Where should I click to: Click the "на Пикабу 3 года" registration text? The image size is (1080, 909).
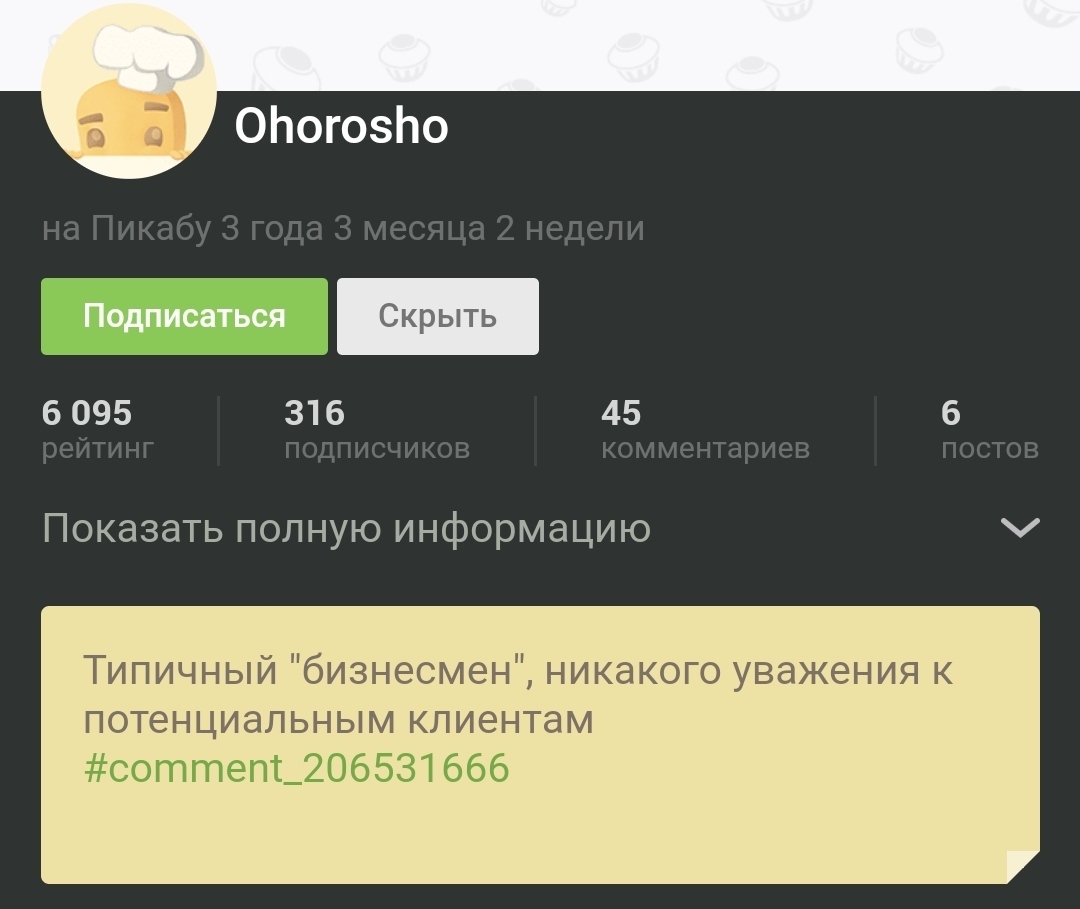pyautogui.click(x=182, y=229)
